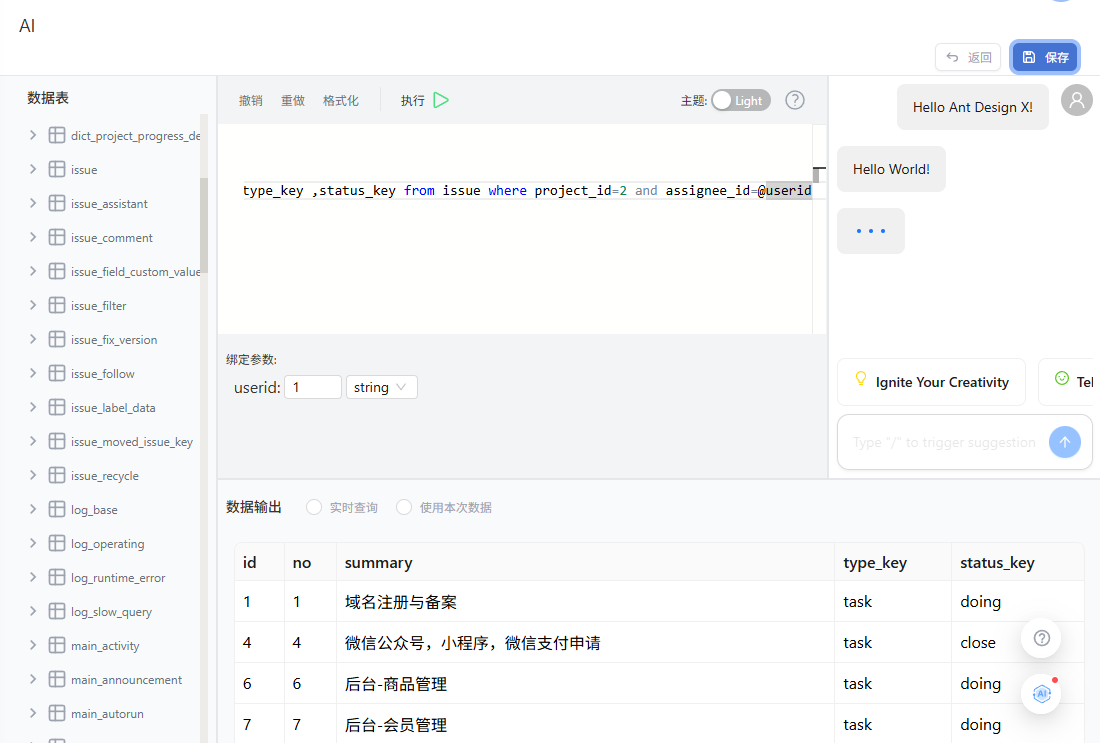1100x743 pixels.
Task: Open floating AI assistant button
Action: 1042,694
